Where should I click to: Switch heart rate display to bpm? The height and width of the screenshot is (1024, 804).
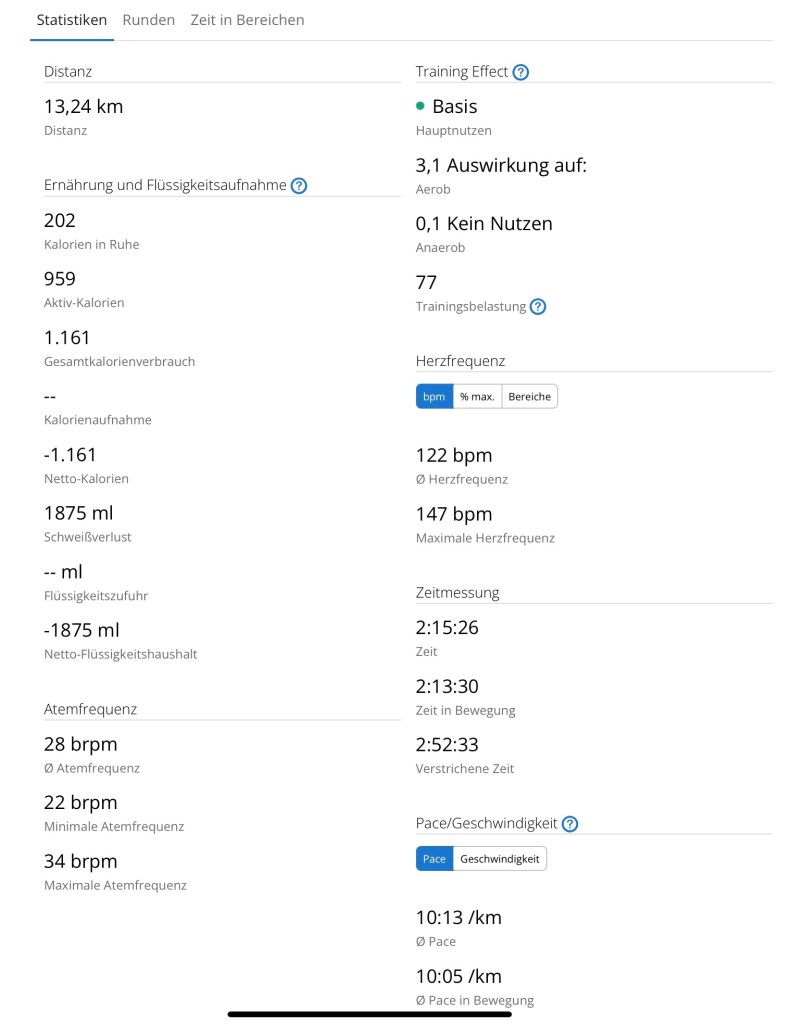(x=434, y=397)
